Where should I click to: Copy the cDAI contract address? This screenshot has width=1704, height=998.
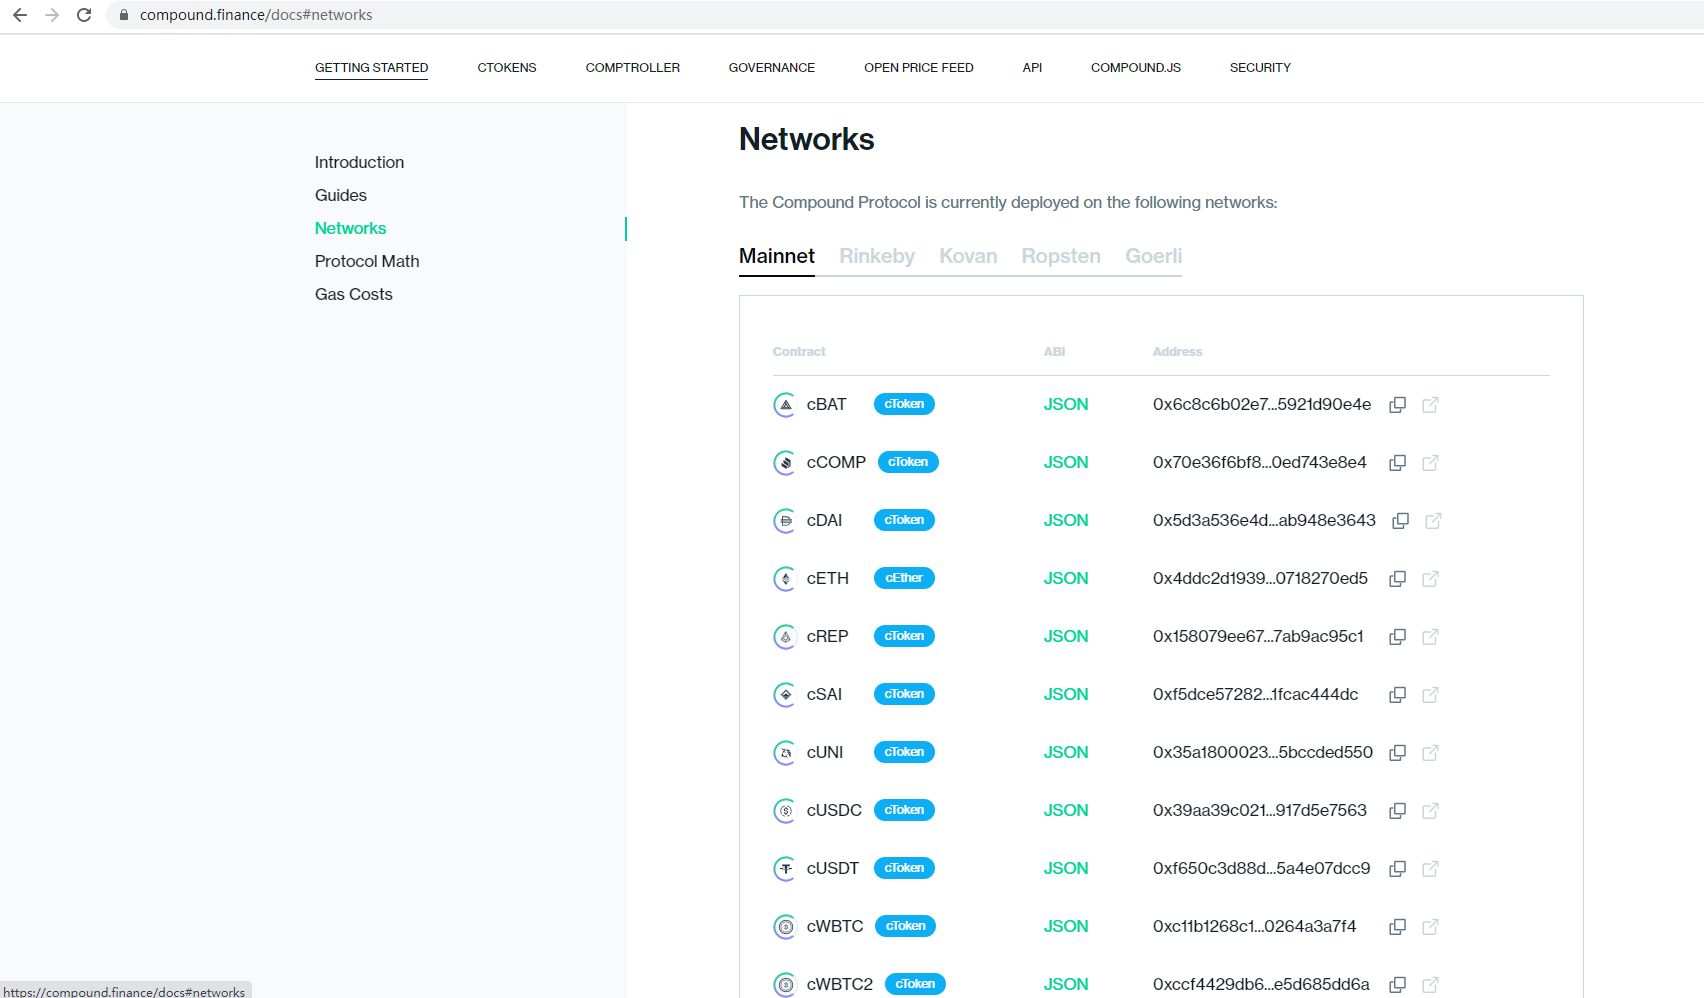1401,521
